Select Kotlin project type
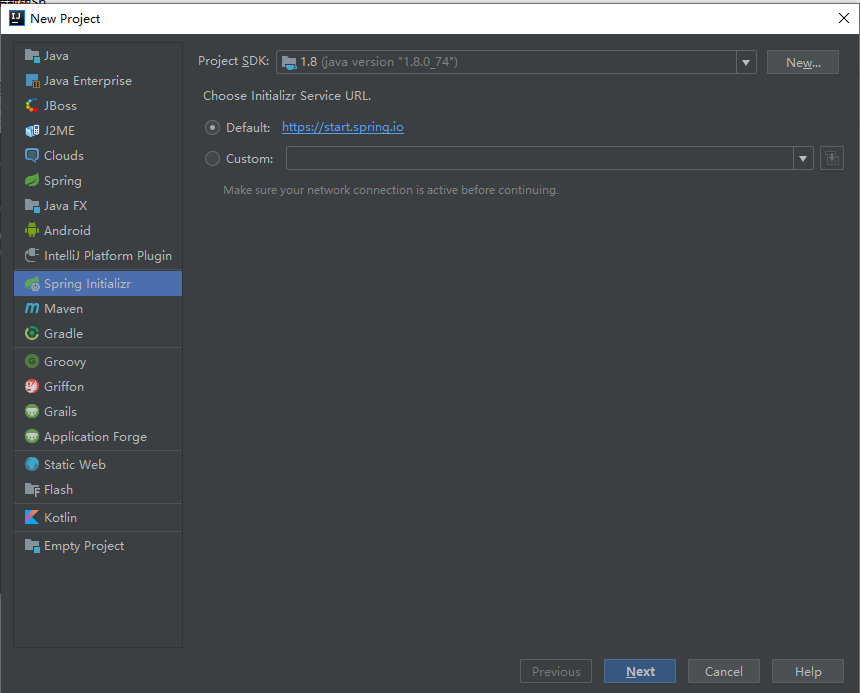 (x=98, y=518)
